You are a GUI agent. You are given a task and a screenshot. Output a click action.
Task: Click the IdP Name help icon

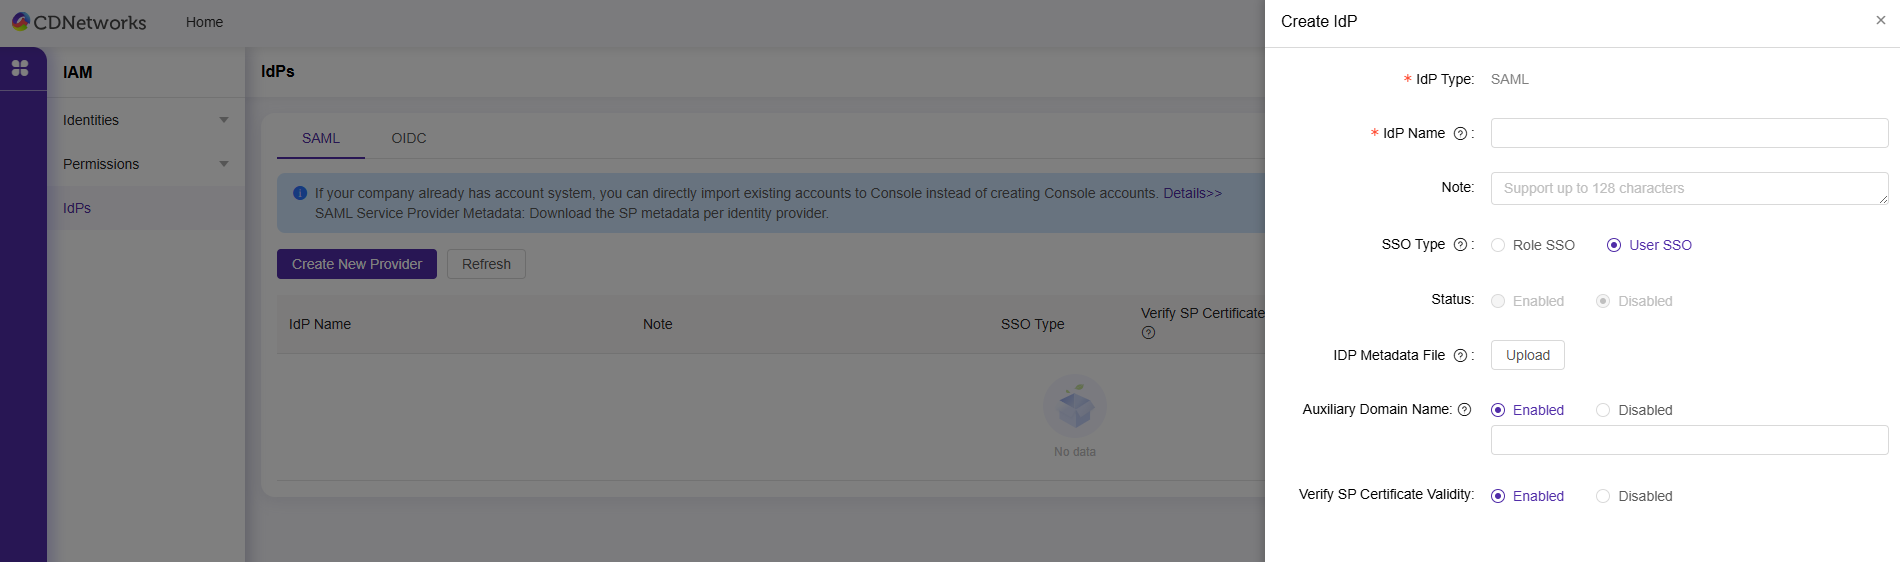pyautogui.click(x=1460, y=134)
